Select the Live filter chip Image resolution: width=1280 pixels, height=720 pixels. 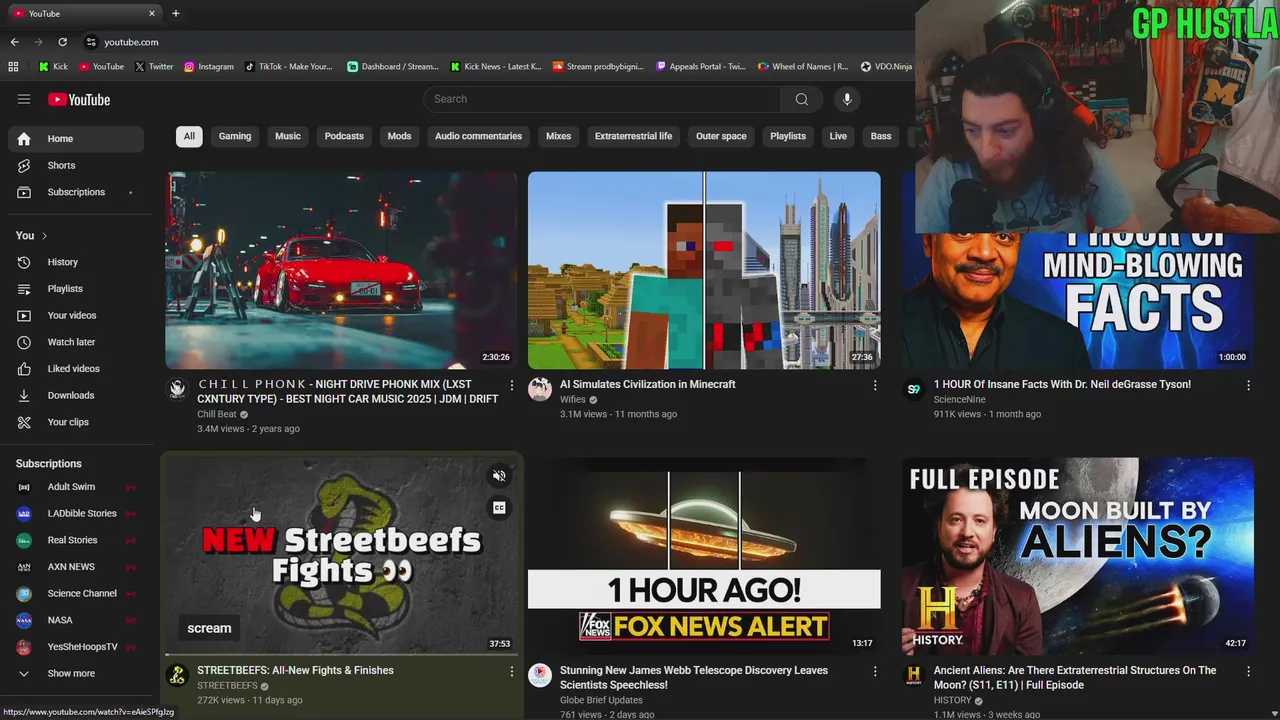838,136
